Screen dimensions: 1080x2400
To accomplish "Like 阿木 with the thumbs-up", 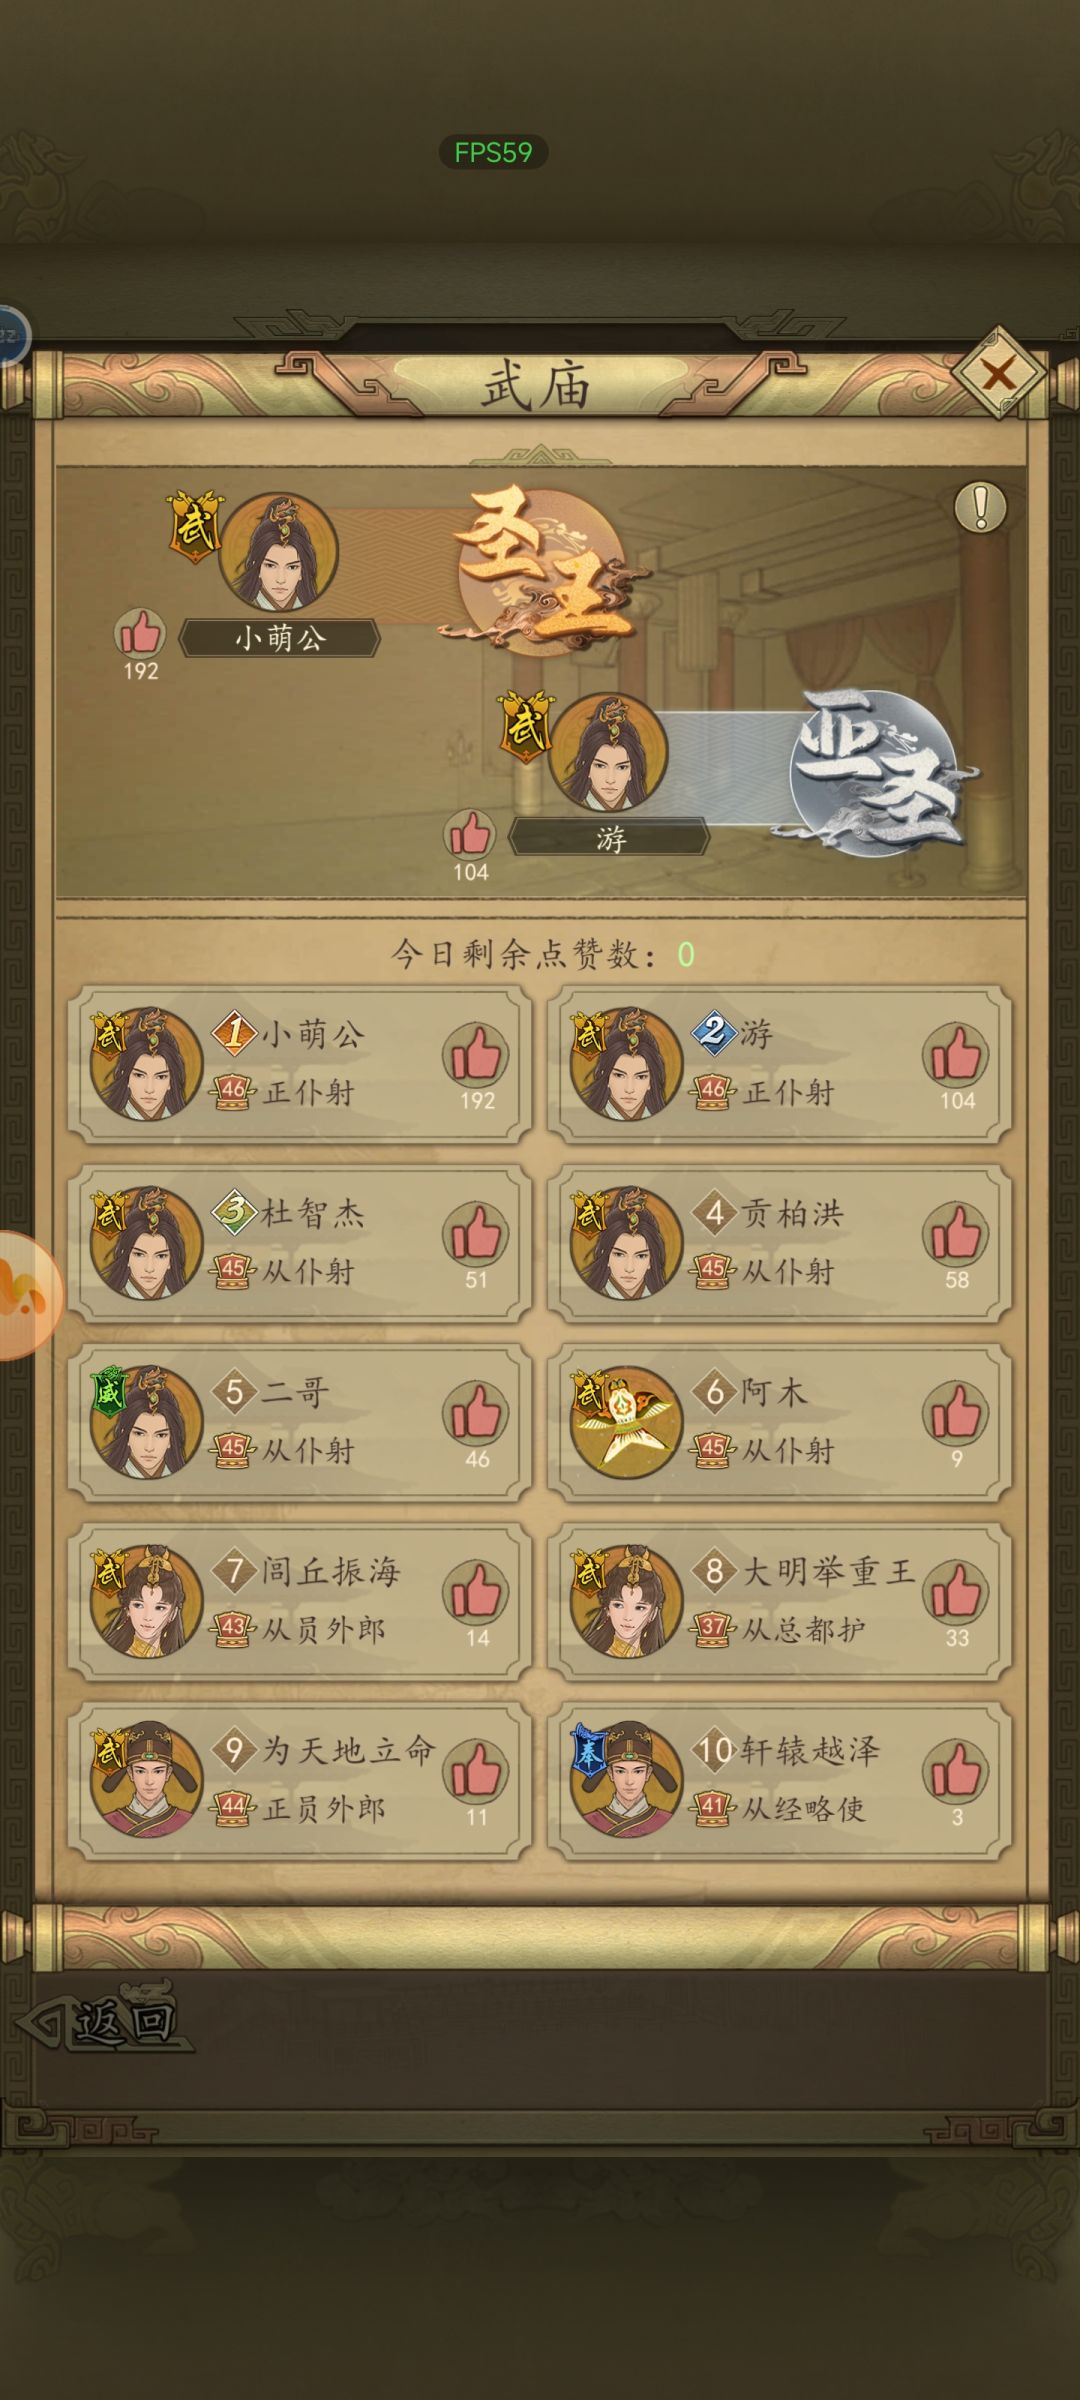I will pyautogui.click(x=956, y=1413).
